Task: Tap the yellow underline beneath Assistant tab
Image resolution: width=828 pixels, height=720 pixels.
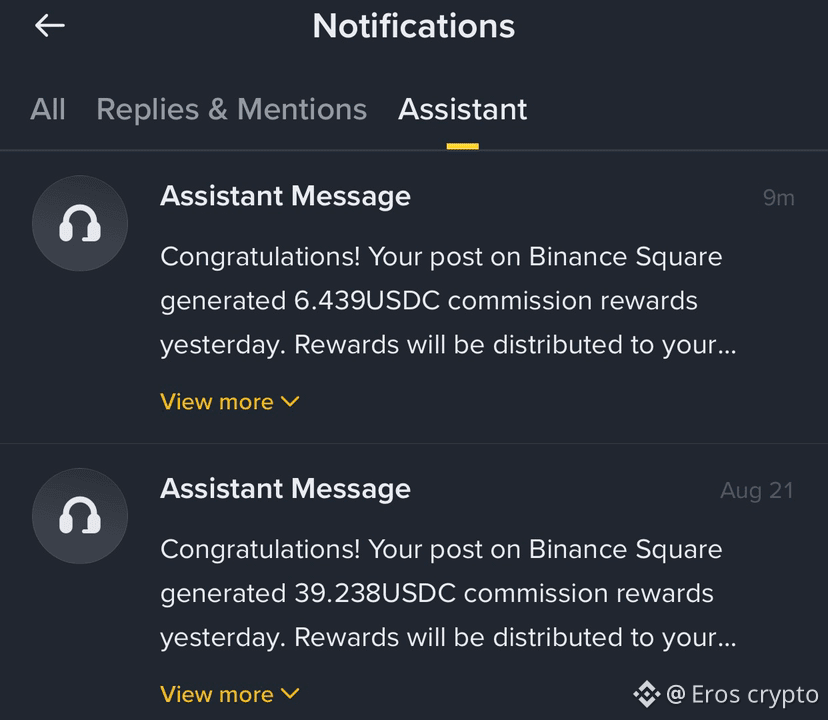Action: pos(463,146)
